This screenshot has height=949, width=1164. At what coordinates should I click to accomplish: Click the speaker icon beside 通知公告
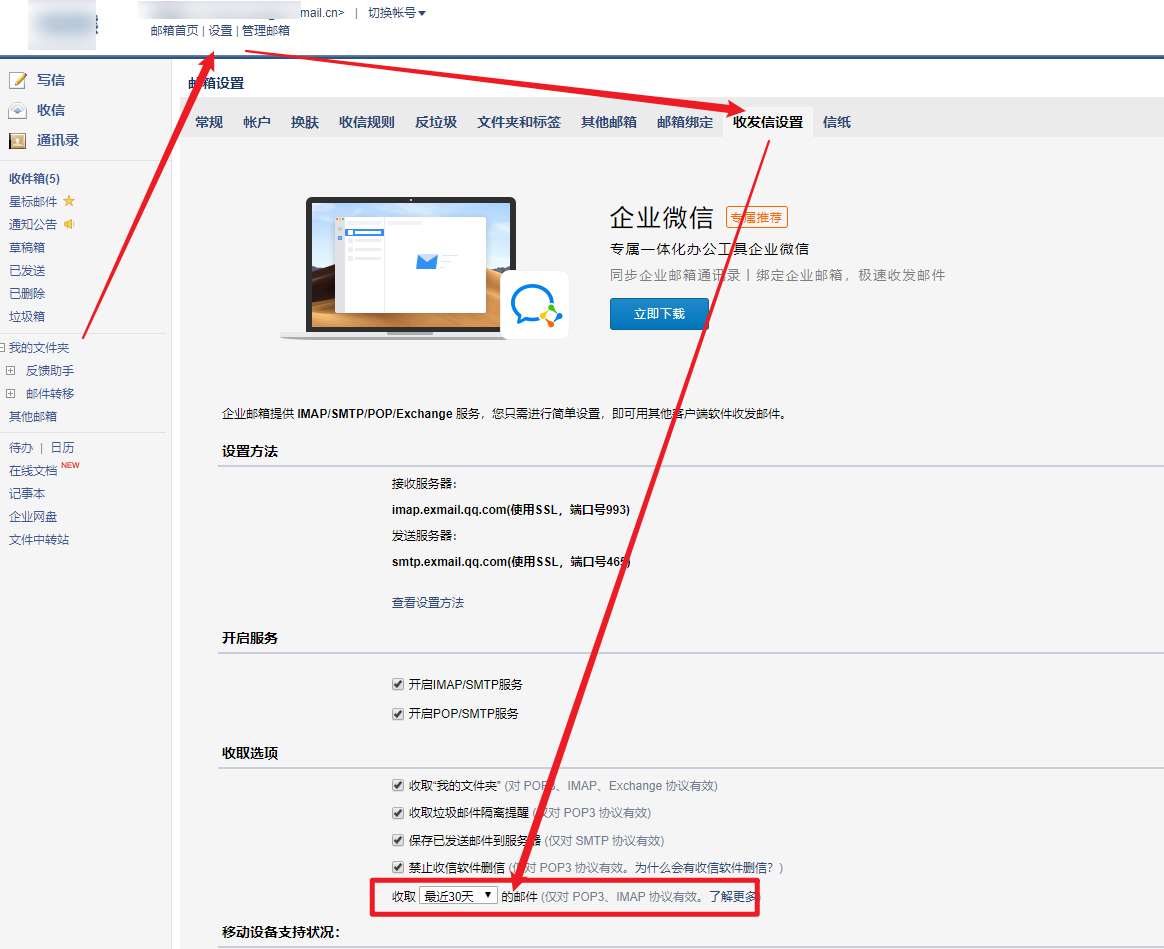pyautogui.click(x=69, y=224)
